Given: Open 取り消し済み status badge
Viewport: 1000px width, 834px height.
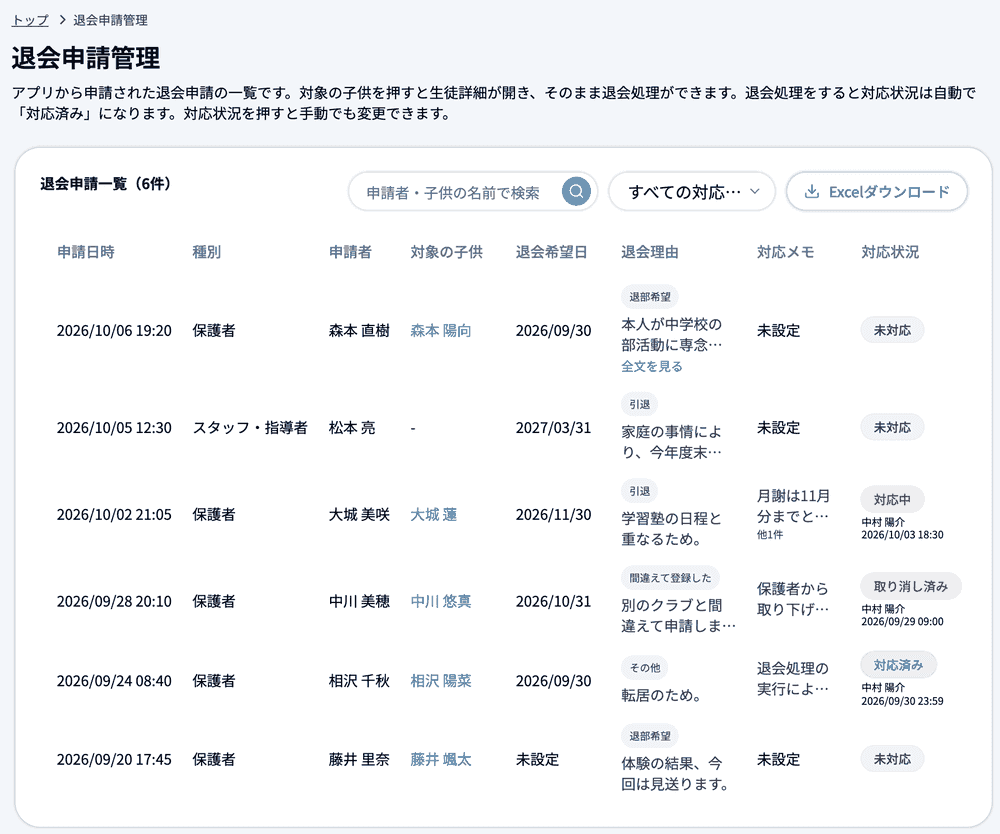Looking at the screenshot, I should 911,586.
